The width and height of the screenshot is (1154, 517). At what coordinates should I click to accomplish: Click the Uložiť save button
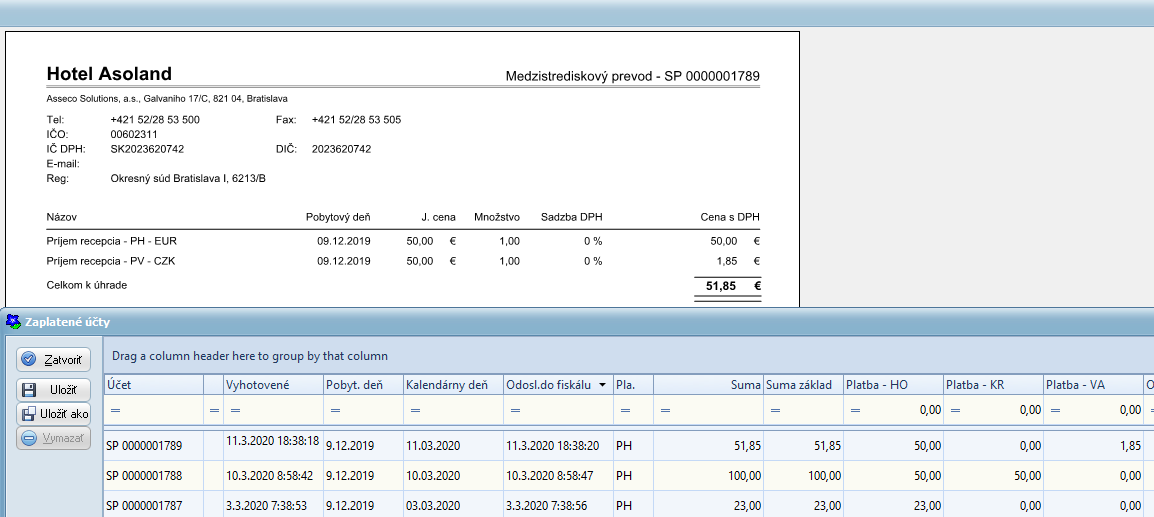pyautogui.click(x=55, y=390)
